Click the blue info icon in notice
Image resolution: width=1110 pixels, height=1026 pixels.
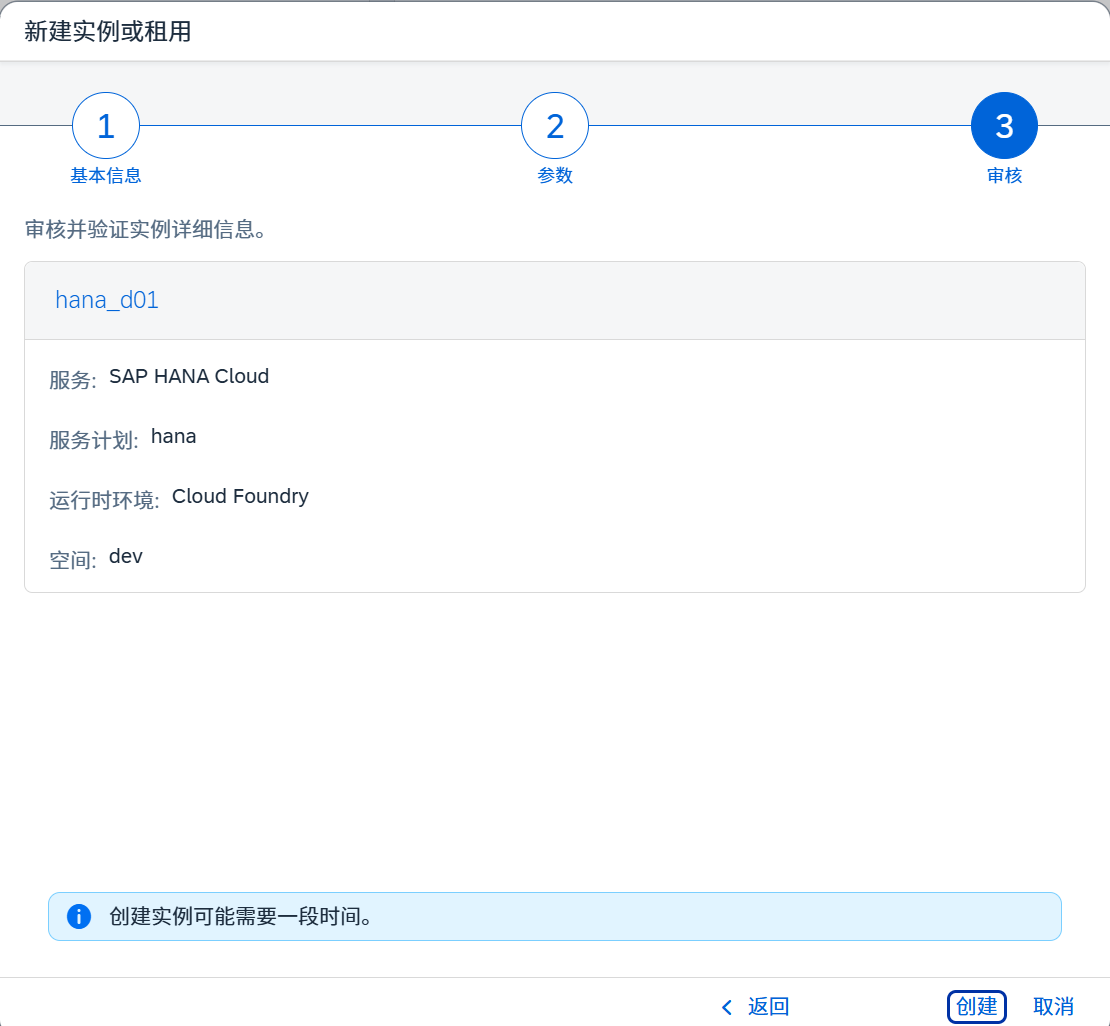(x=79, y=916)
